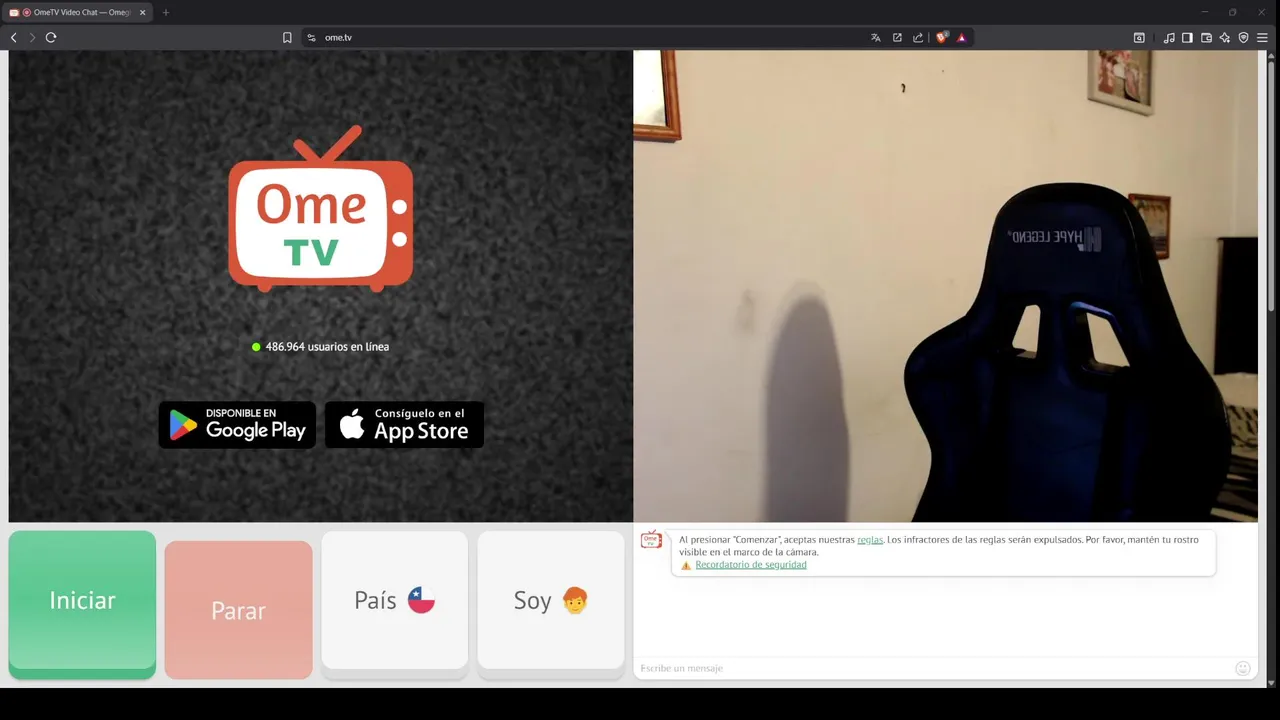Viewport: 1280px width, 720px height.
Task: Click the OmeTV avatar icon in chat
Action: (651, 540)
